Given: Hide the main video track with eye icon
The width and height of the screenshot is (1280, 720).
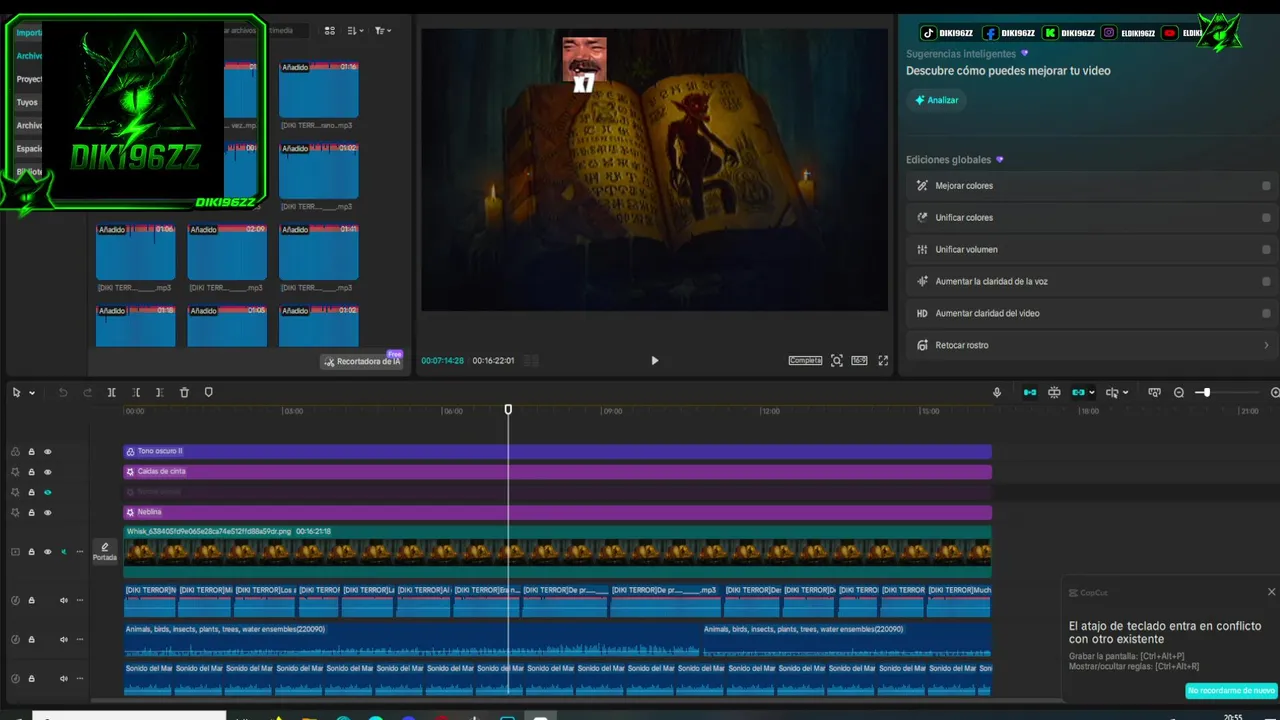Looking at the screenshot, I should click(47, 552).
